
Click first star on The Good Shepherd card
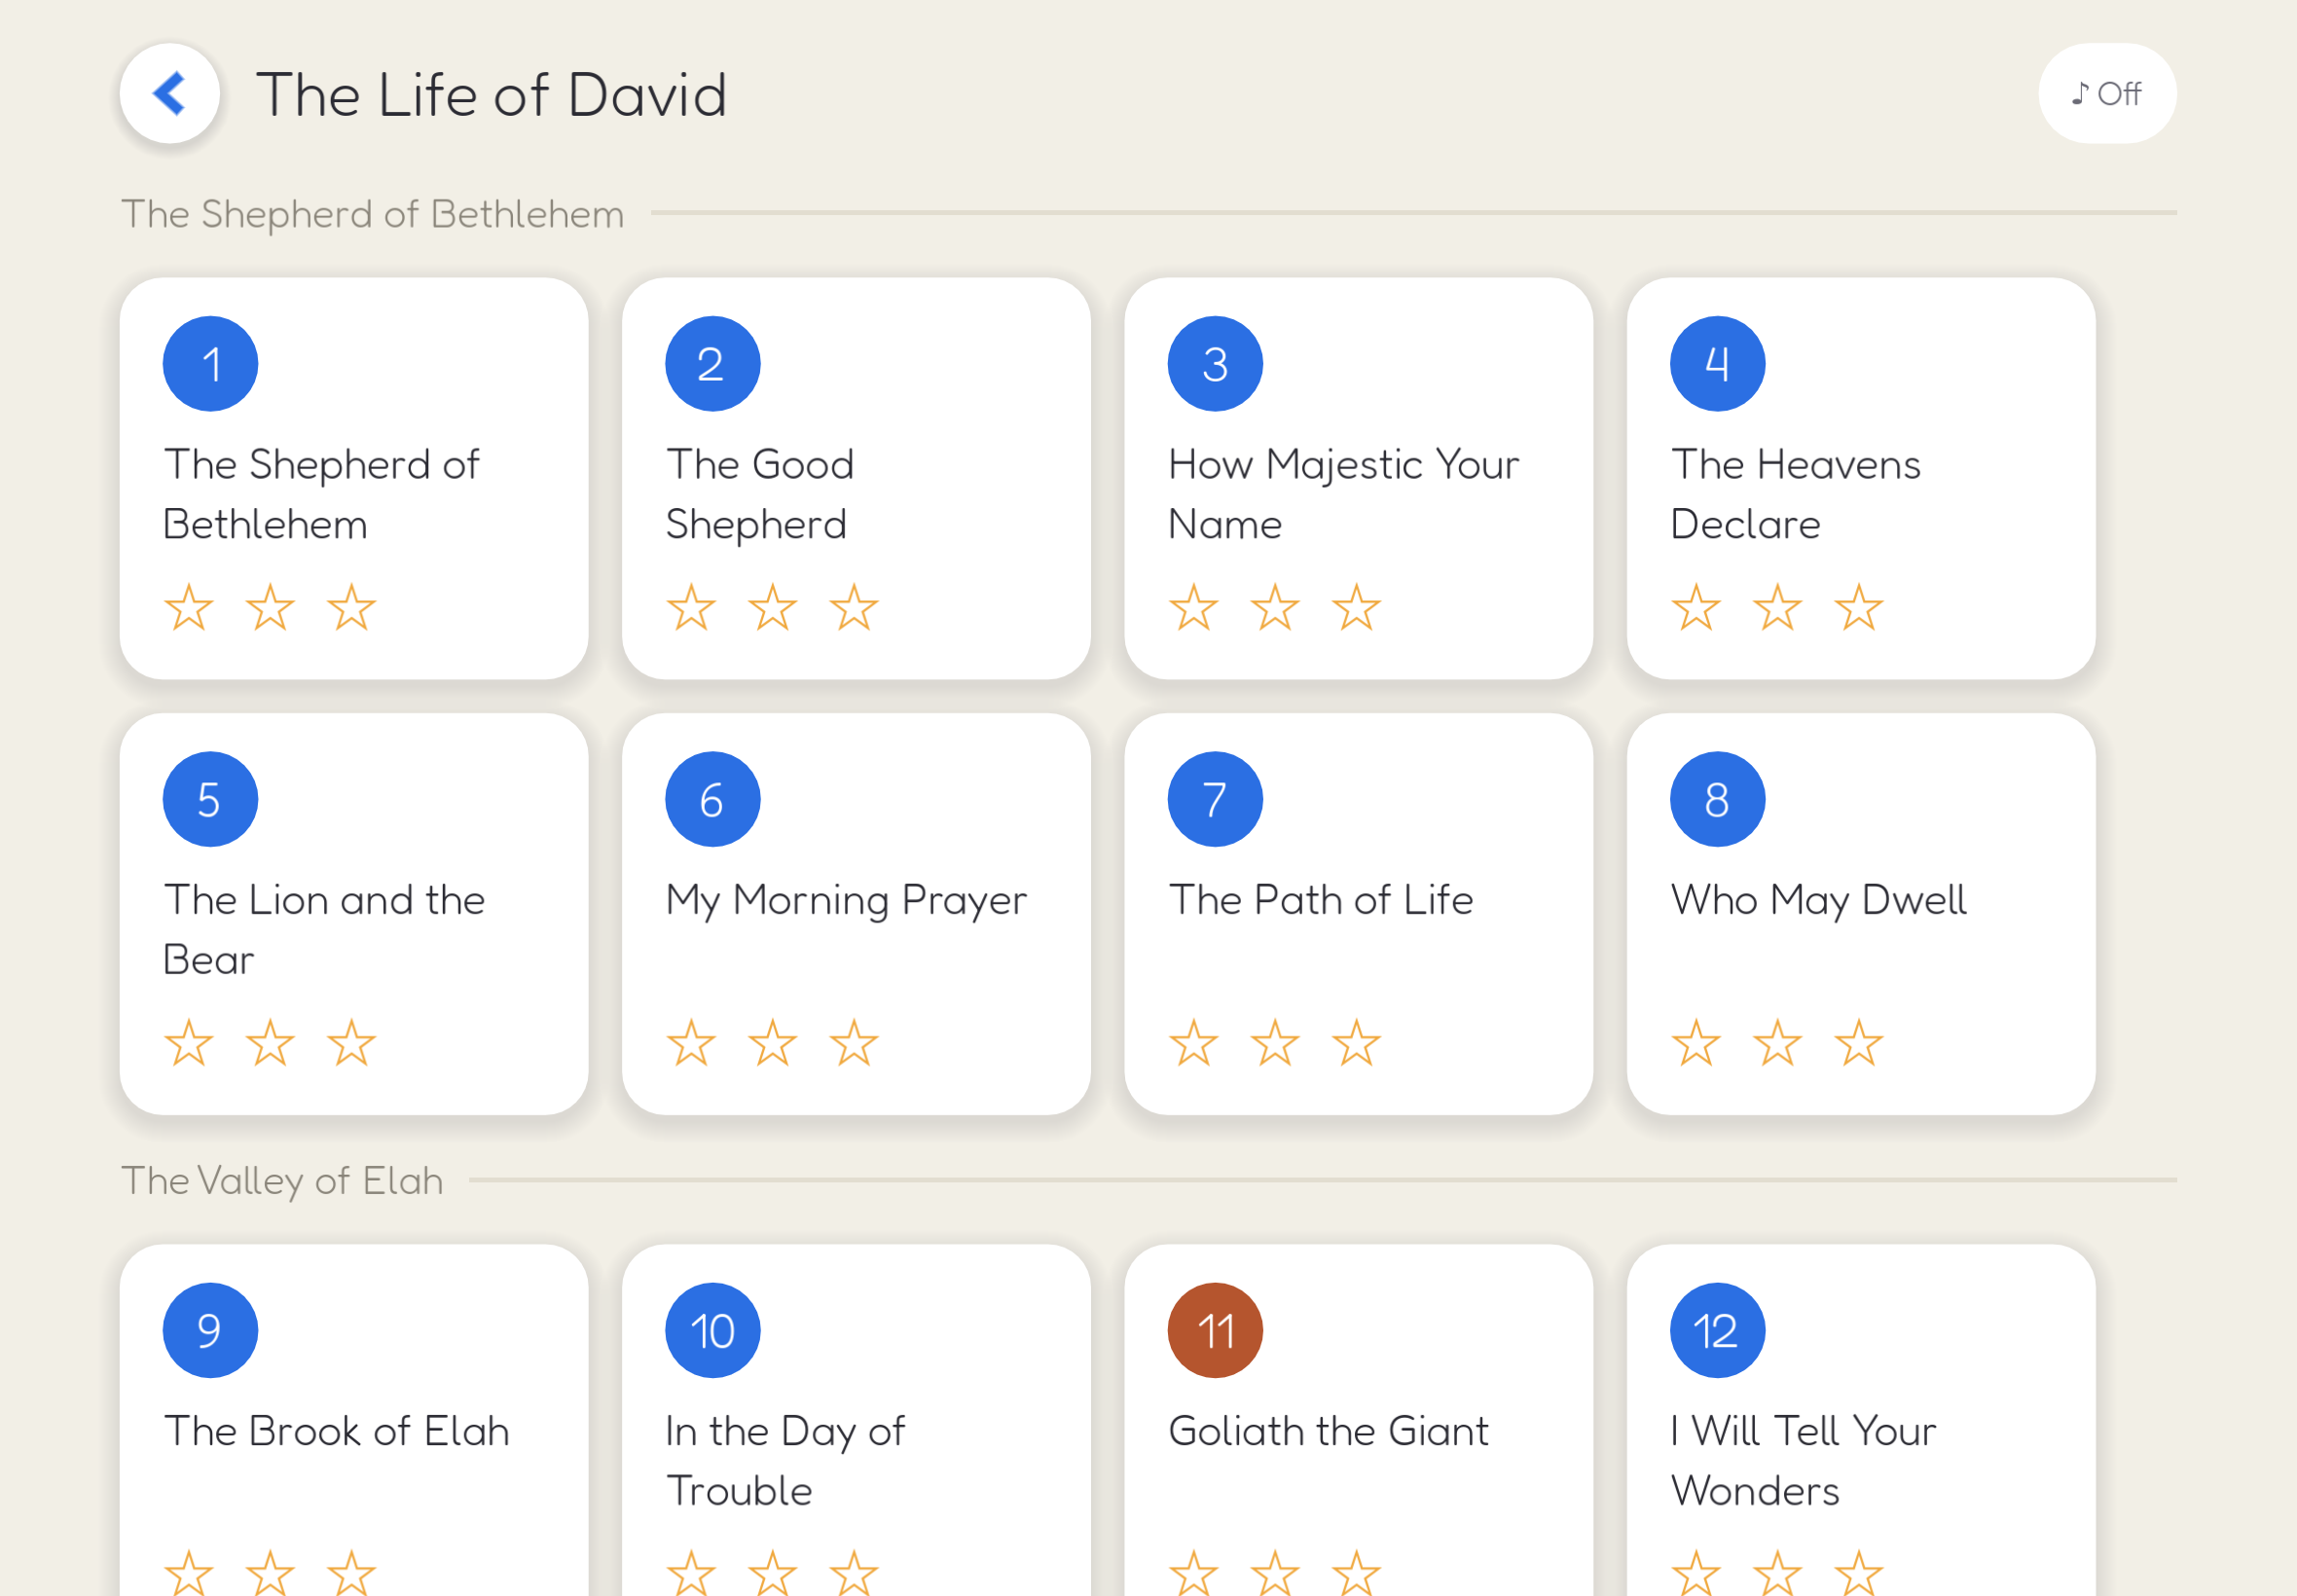pyautogui.click(x=691, y=607)
